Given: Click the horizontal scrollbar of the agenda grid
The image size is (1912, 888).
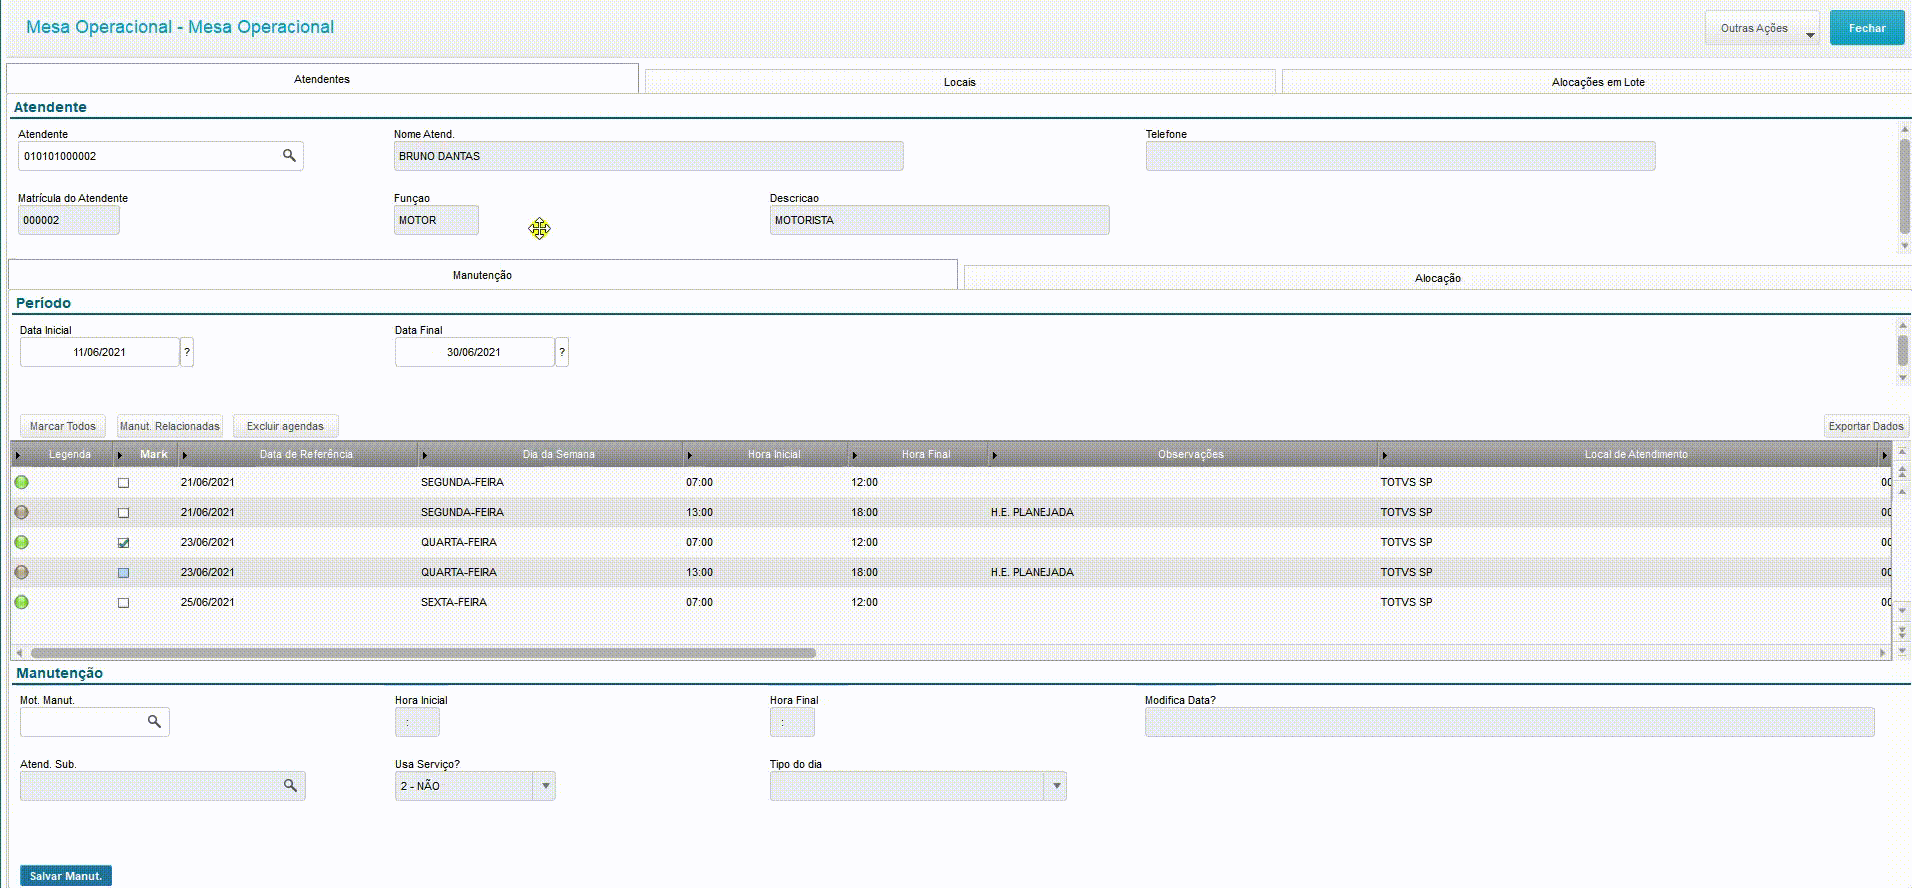Looking at the screenshot, I should (x=423, y=653).
